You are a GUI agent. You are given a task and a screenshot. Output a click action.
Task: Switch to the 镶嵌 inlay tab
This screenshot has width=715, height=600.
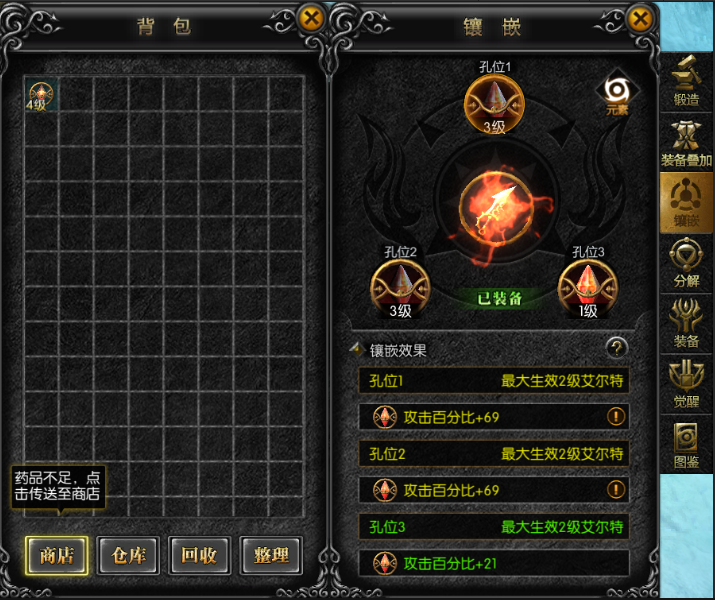(686, 203)
